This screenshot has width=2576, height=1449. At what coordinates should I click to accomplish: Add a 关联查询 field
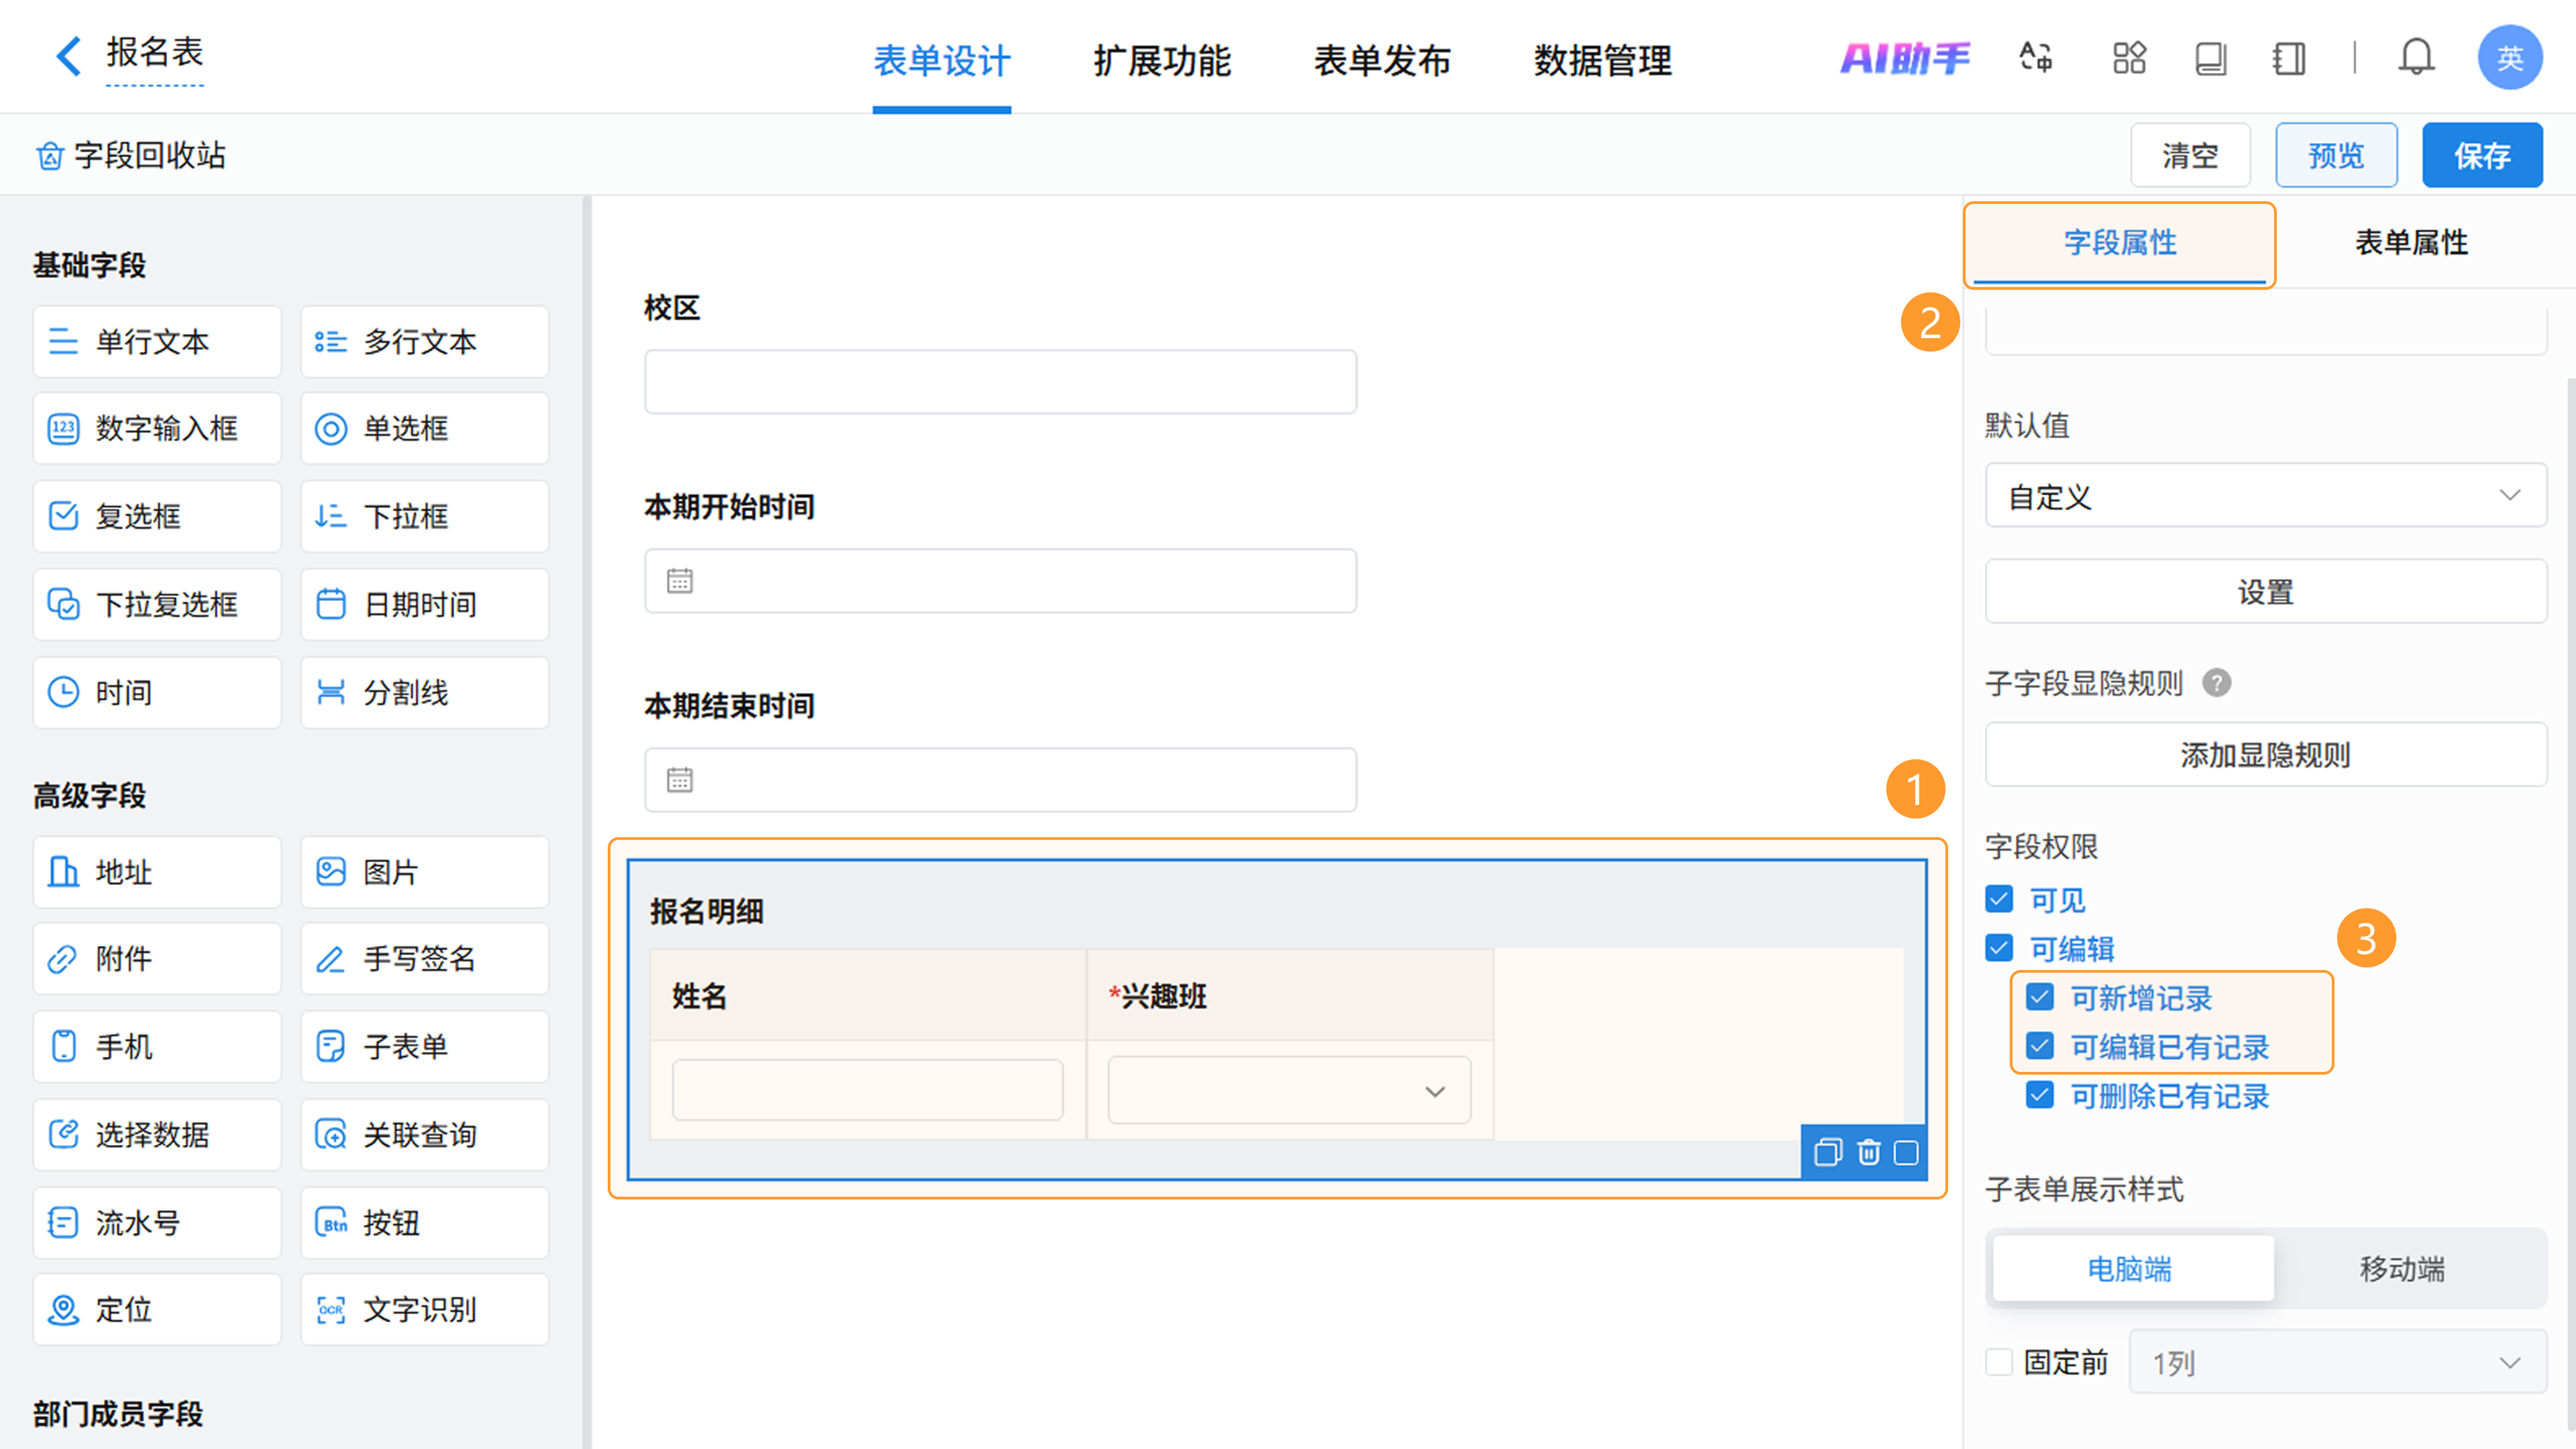(425, 1135)
